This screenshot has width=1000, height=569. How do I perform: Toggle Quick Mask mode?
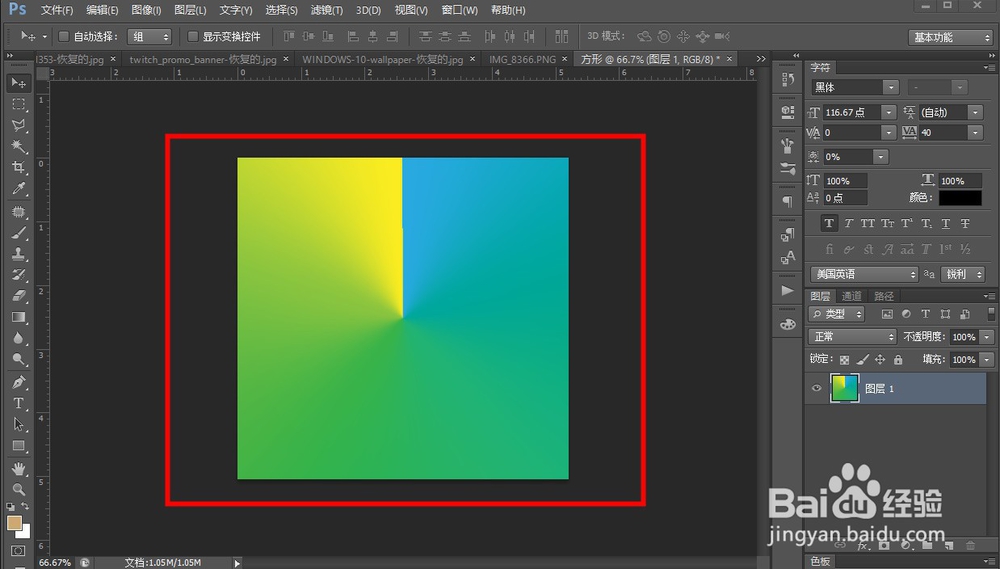point(18,551)
